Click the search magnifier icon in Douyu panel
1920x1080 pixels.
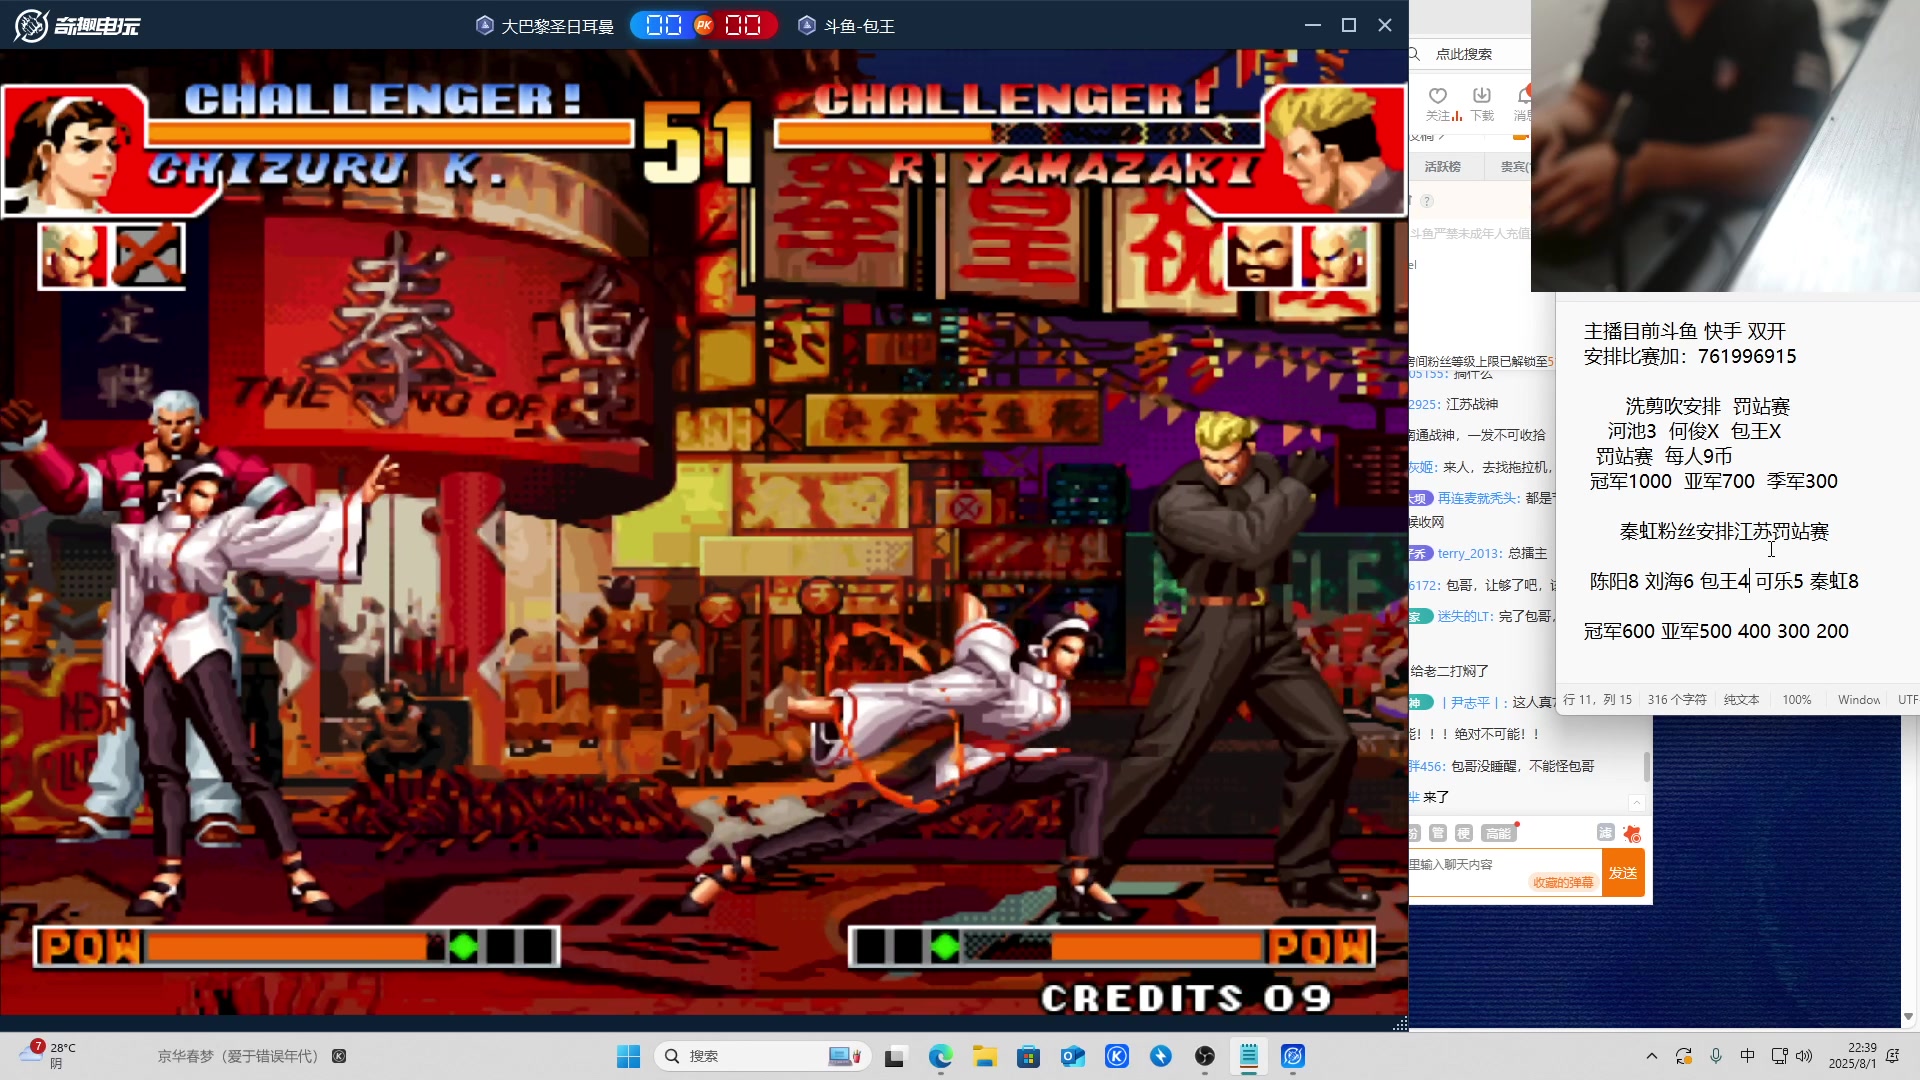[x=1414, y=54]
